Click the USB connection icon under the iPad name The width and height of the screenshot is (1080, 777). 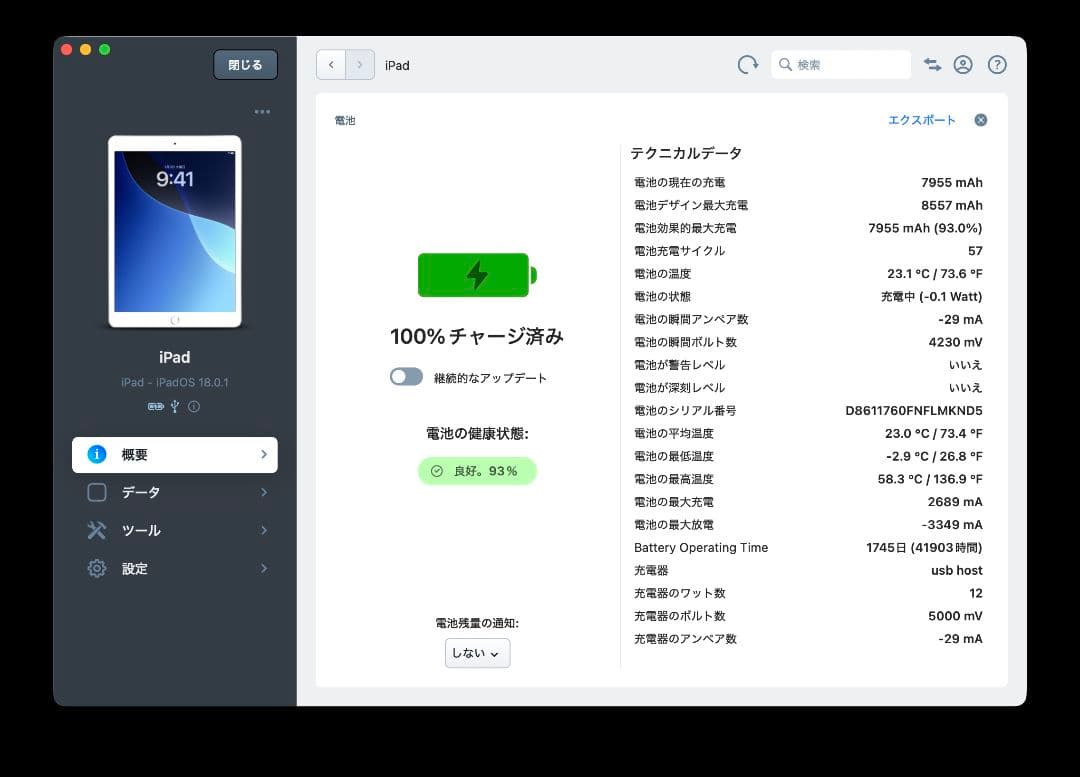tap(176, 406)
